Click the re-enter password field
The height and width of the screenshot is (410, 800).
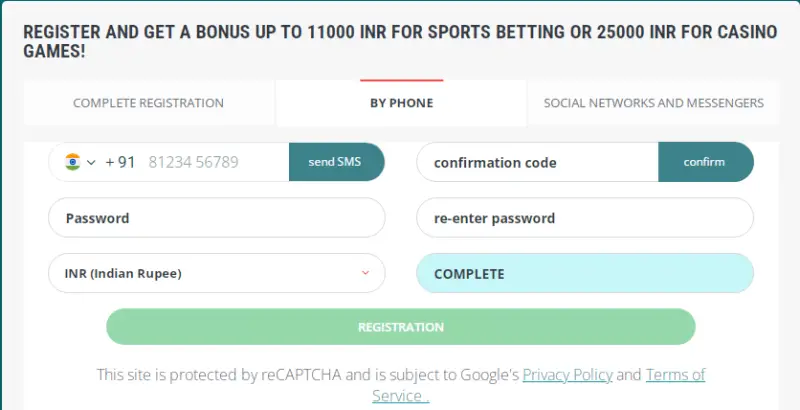584,218
